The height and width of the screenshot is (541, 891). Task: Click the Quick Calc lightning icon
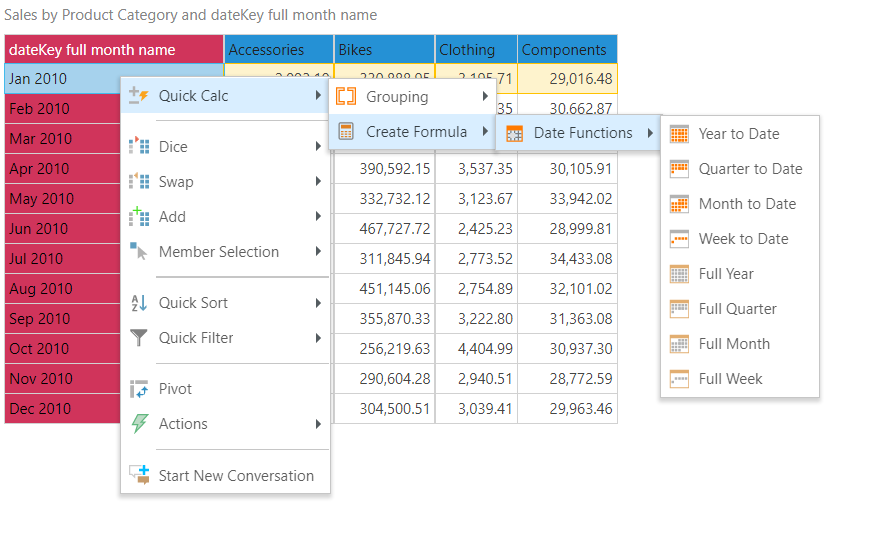click(x=139, y=96)
